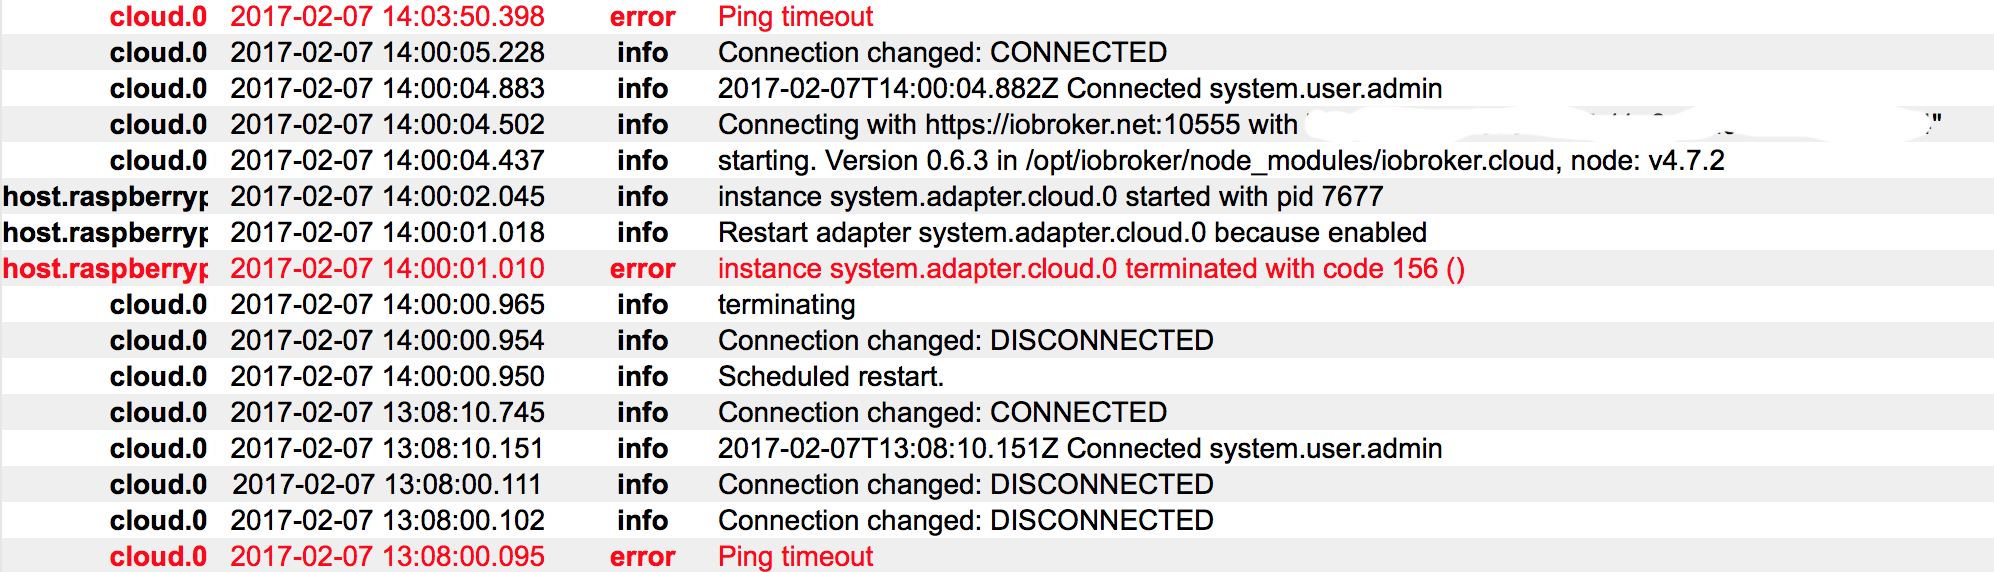Viewport: 1994px width, 572px height.
Task: Click the cloud.0 source in the 14:00:00.950 row
Action: click(x=158, y=377)
